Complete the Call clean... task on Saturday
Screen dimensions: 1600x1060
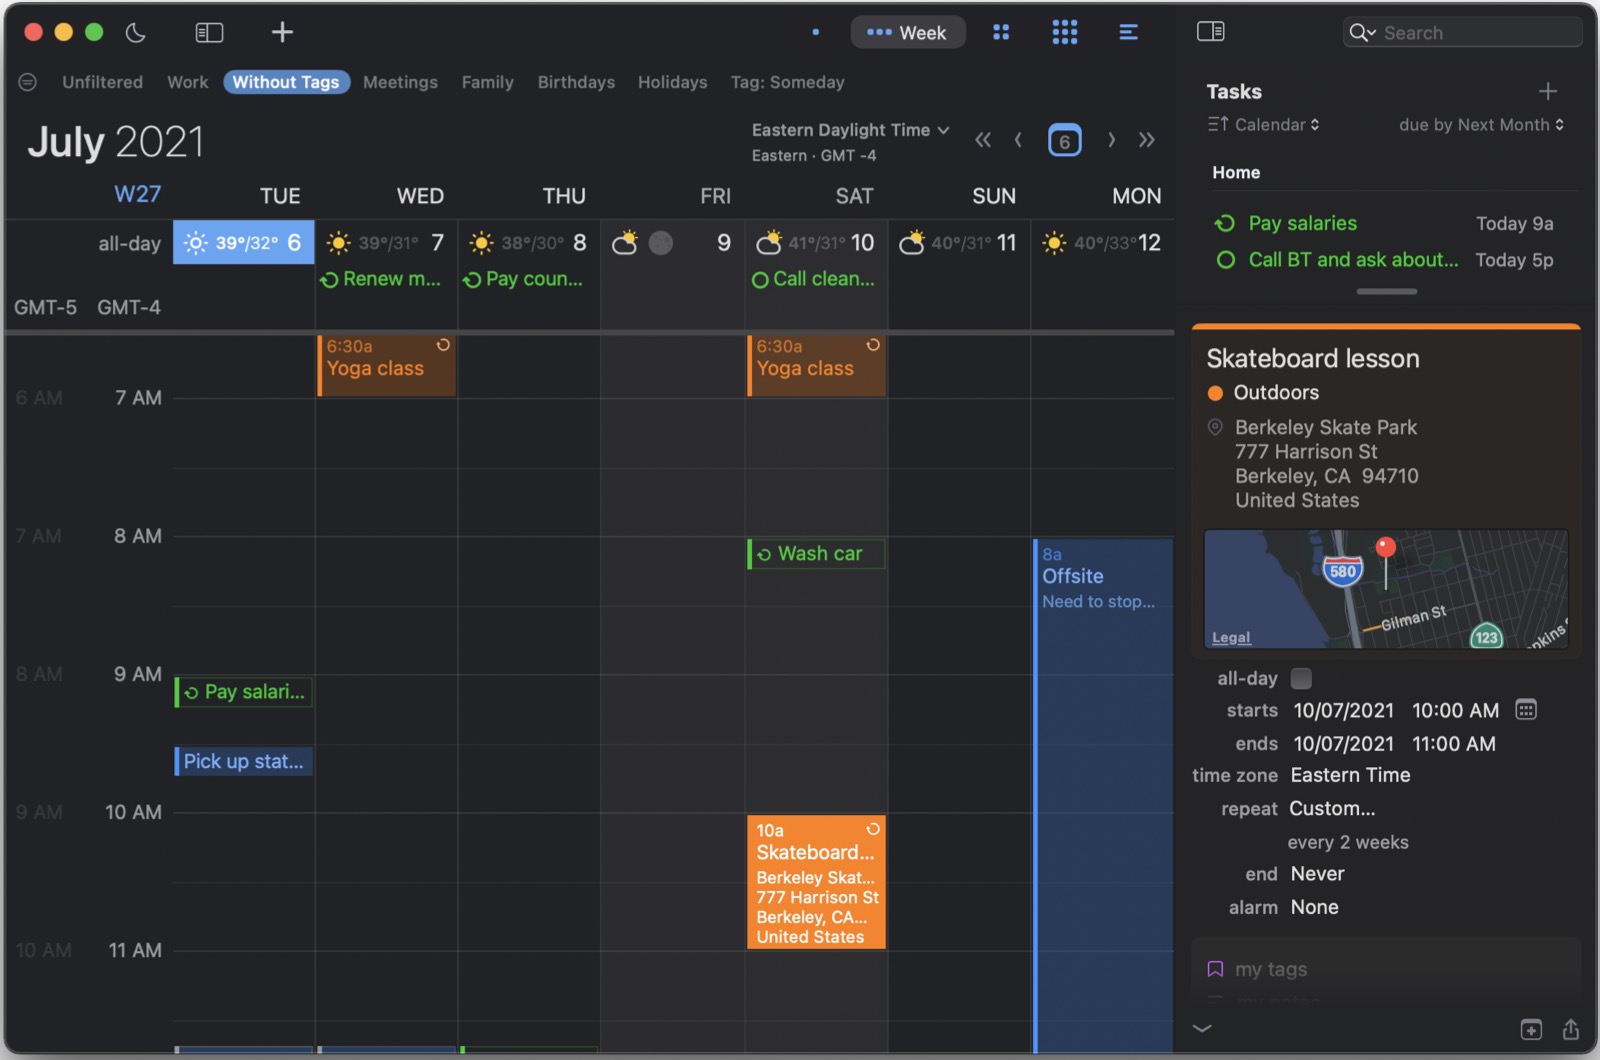click(760, 280)
